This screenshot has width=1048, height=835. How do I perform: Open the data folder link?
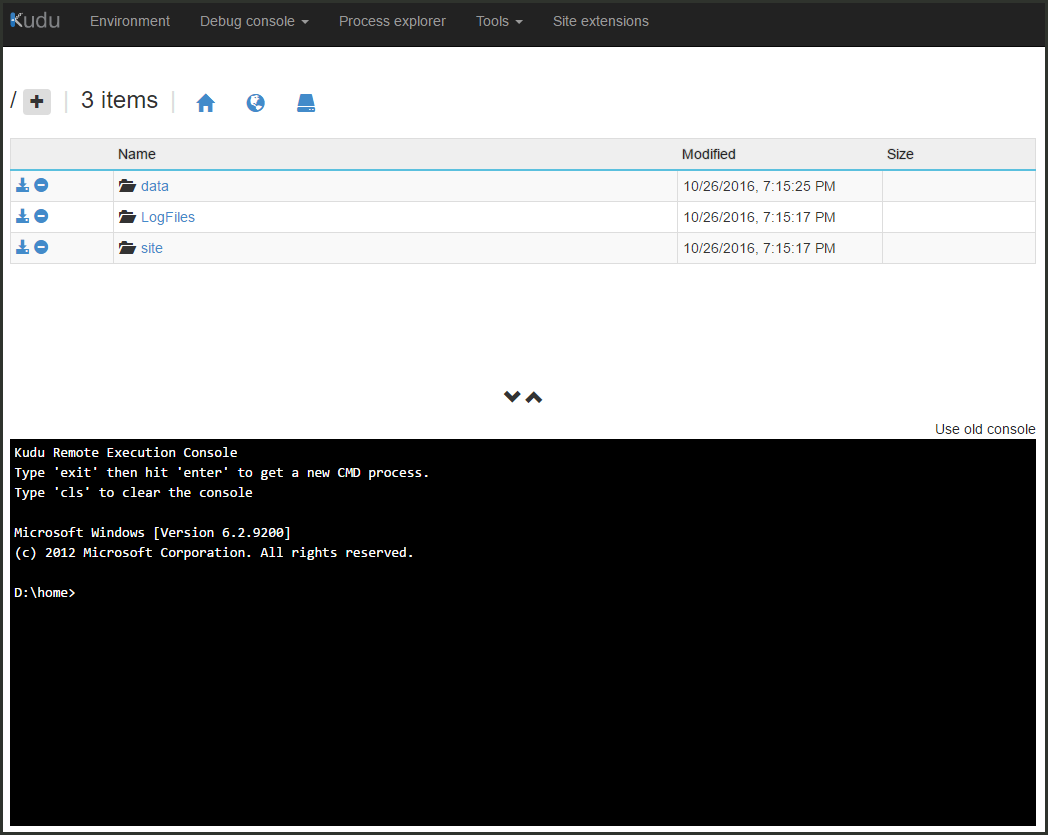[x=155, y=186]
